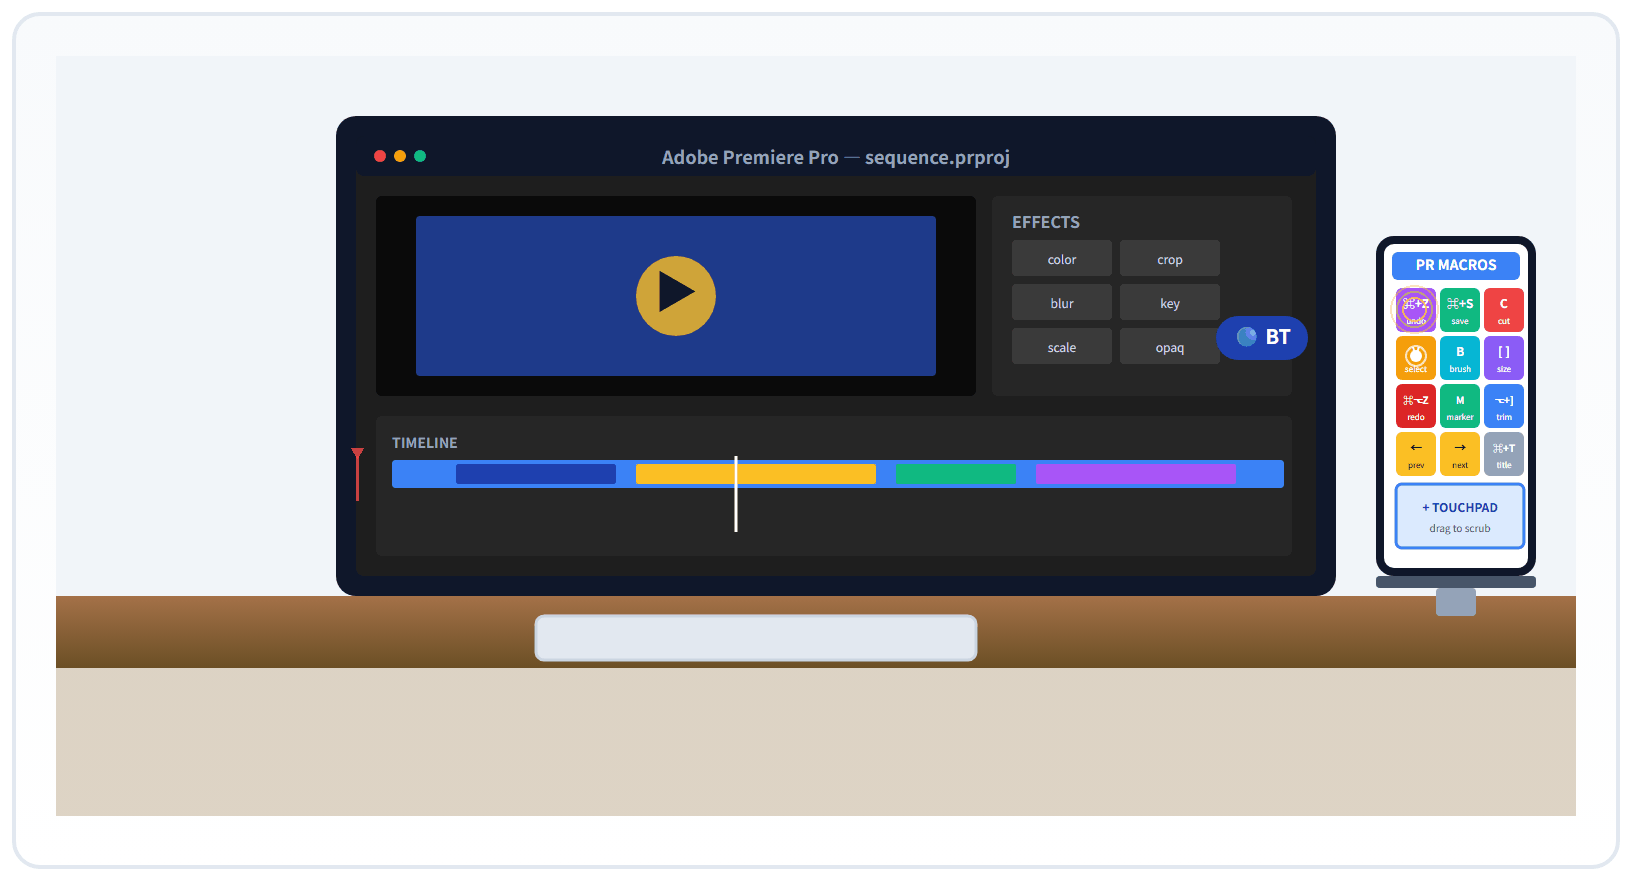Tap the save macro key
Viewport: 1632px width, 881px height.
[x=1460, y=310]
